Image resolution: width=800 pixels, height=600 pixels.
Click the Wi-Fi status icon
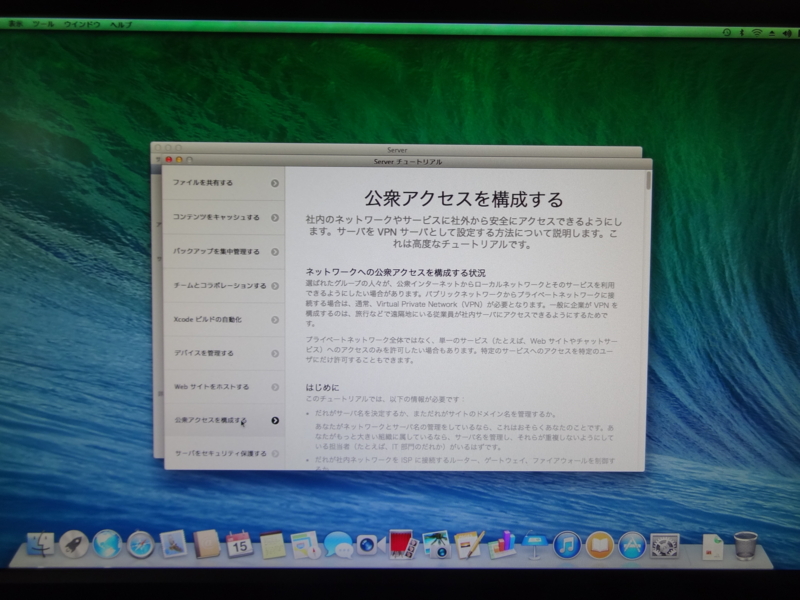(757, 33)
